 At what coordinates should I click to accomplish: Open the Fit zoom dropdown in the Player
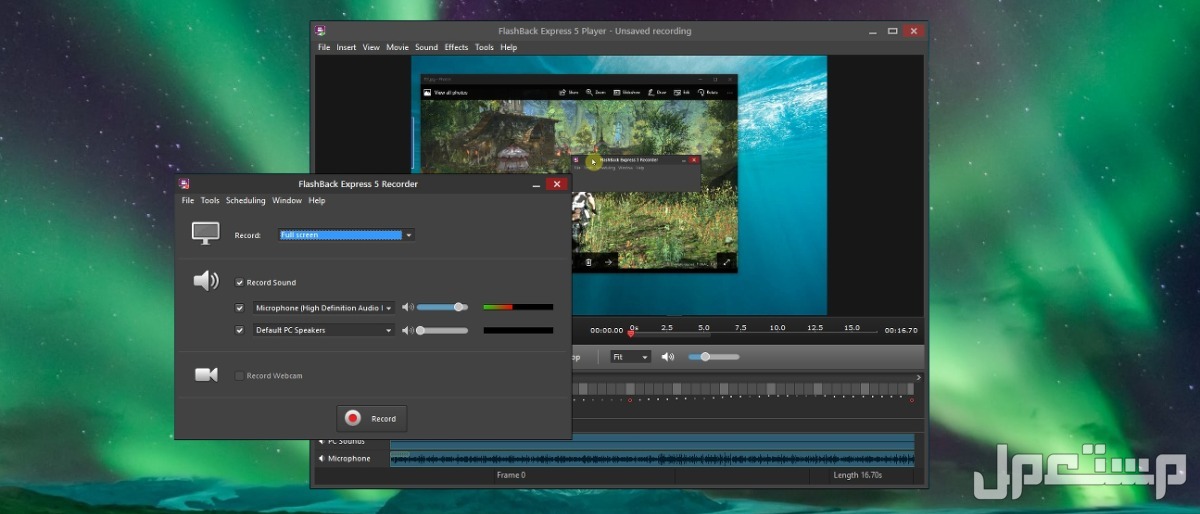point(631,357)
